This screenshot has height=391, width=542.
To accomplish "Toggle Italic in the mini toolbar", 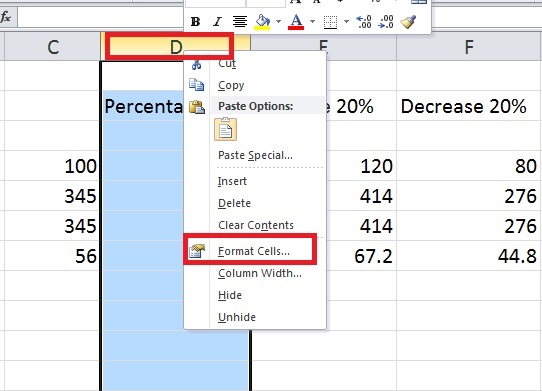I will (x=217, y=22).
